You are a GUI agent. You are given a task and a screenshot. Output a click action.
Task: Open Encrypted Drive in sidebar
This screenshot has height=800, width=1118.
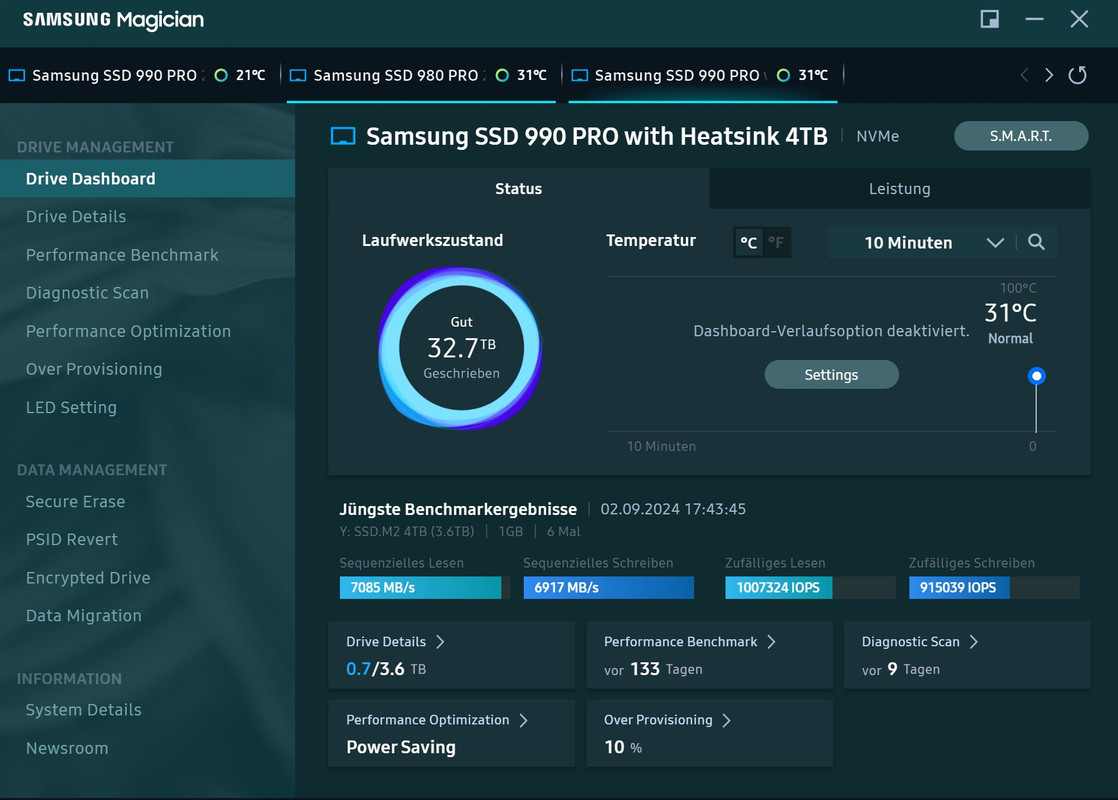coord(148,578)
